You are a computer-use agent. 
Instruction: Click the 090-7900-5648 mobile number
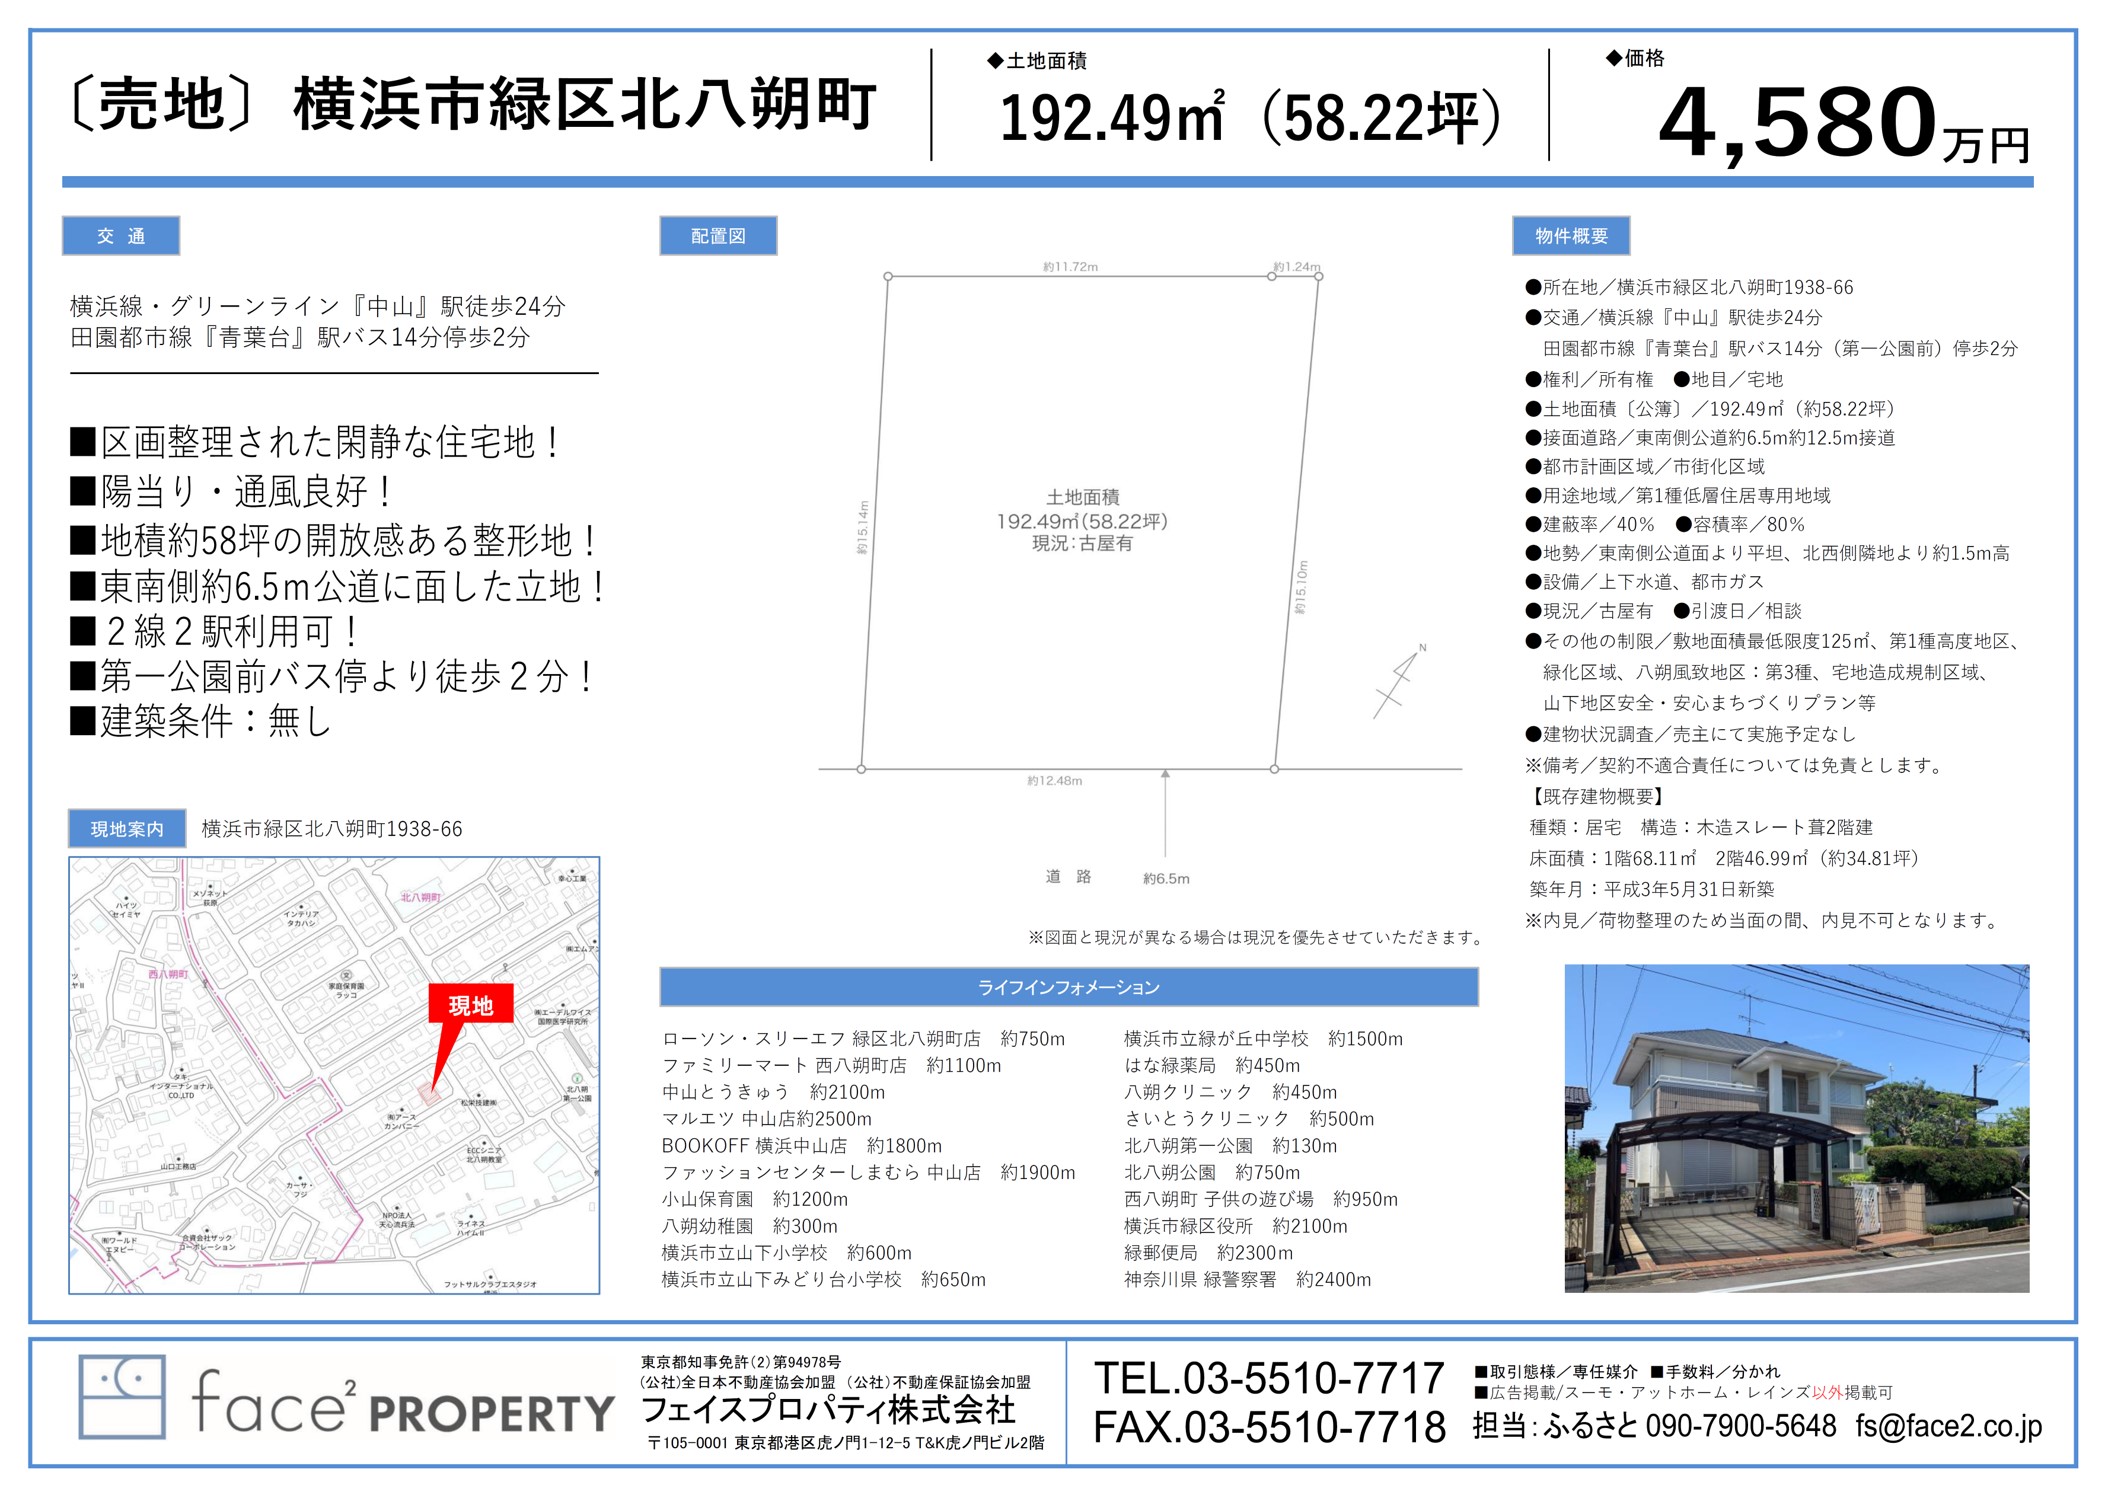[1741, 1426]
